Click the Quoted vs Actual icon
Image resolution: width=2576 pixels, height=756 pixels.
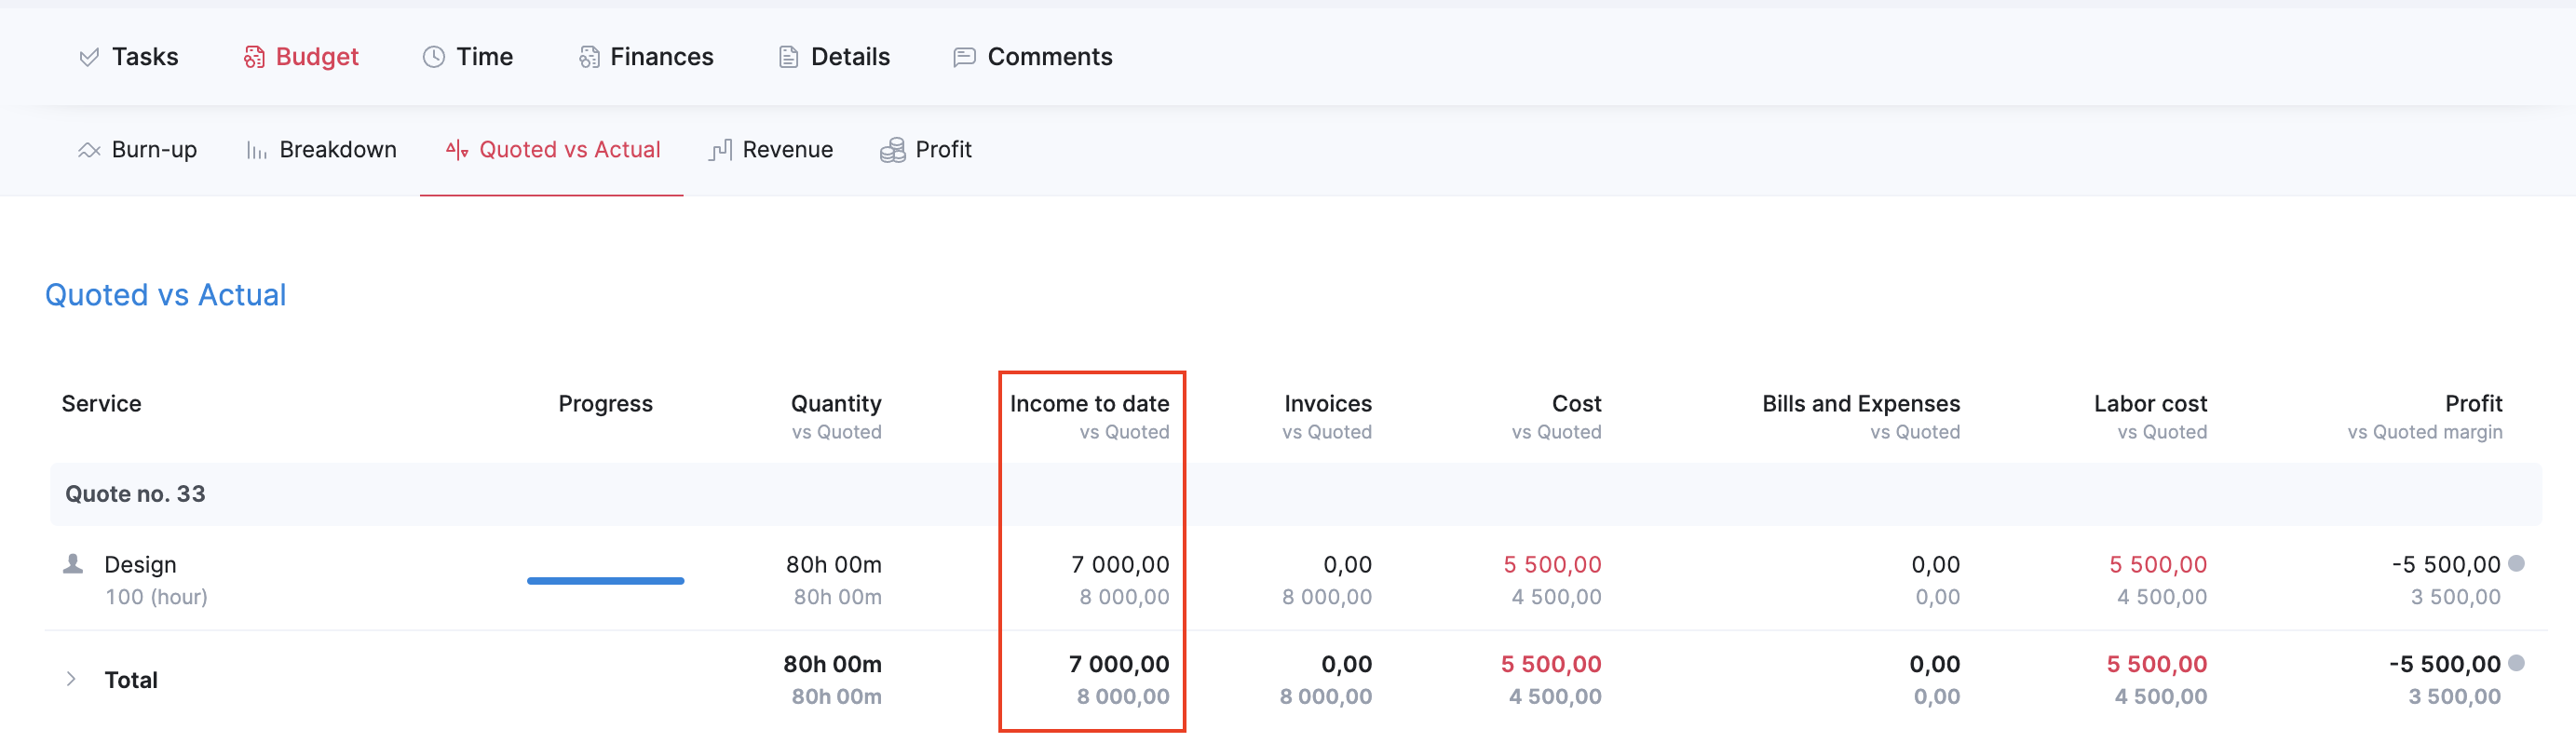[x=457, y=150]
